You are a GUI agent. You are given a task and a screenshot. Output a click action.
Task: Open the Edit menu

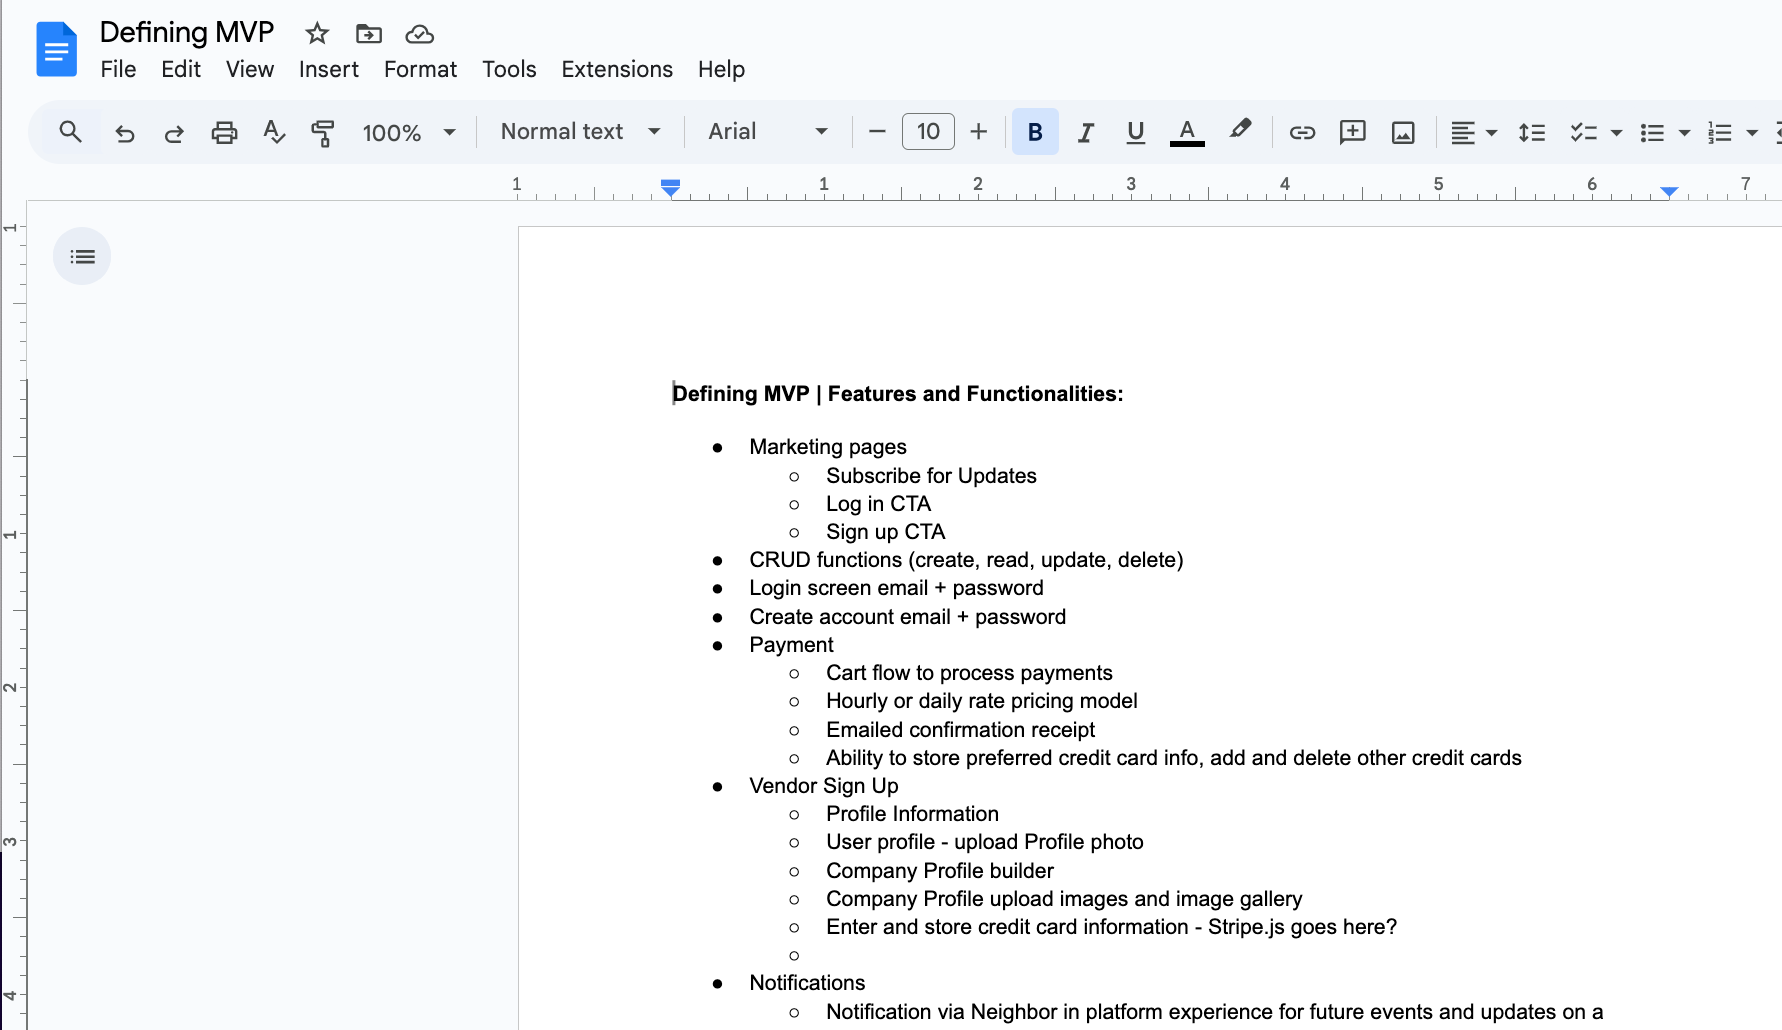click(x=181, y=69)
